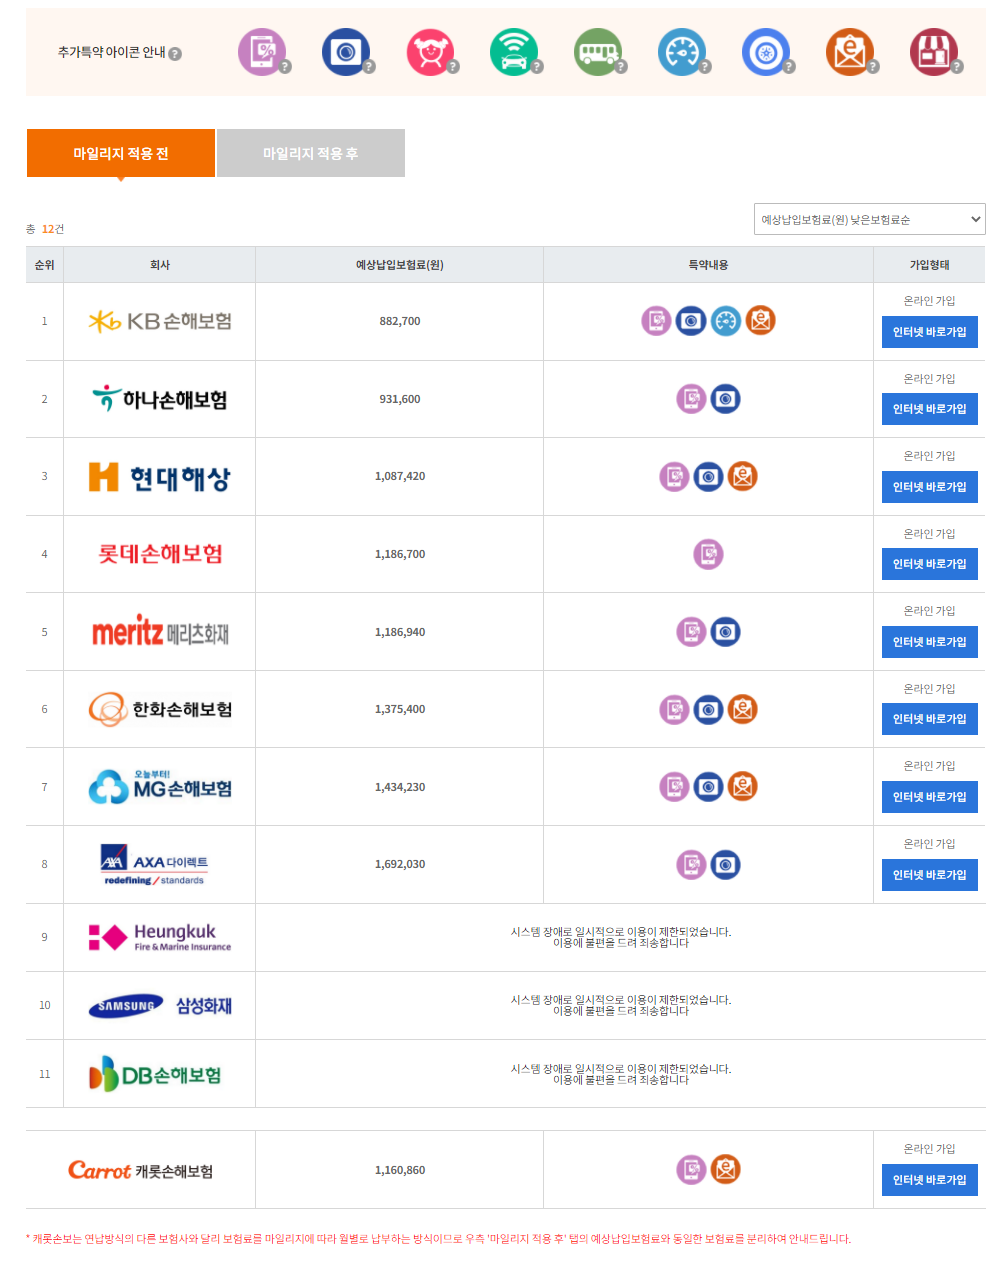Click the premium value 1,160,860
Screen dimensions: 1005x1261
pos(400,1170)
